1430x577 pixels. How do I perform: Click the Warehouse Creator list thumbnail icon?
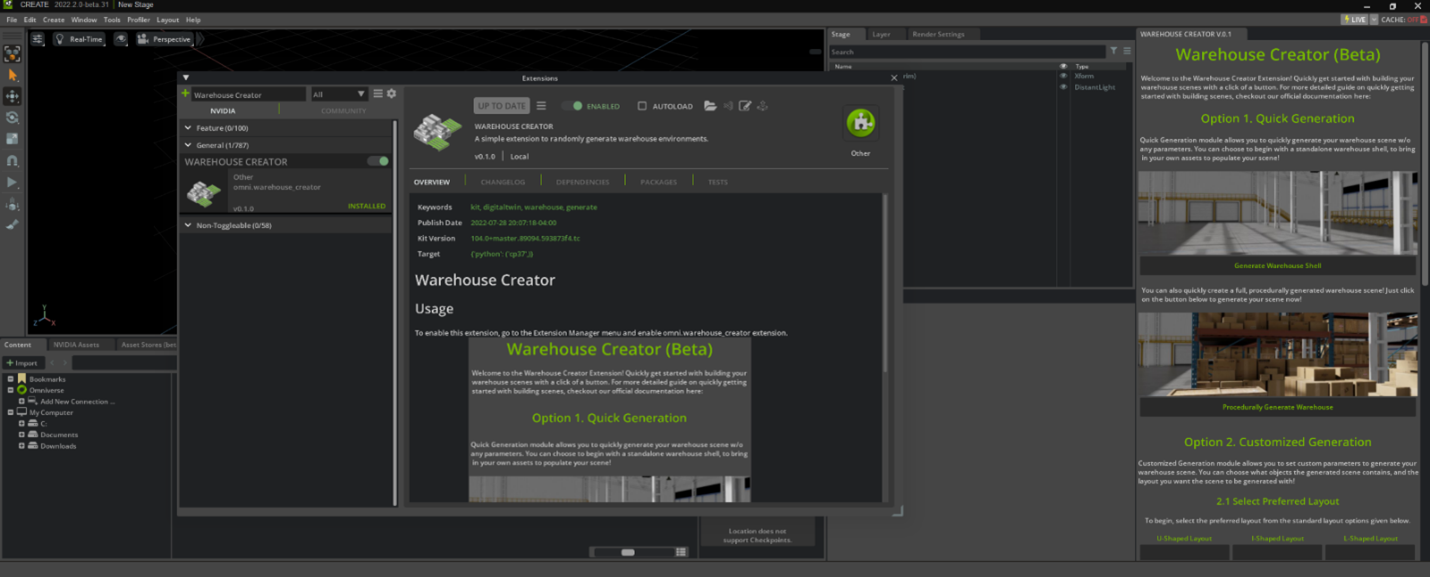click(x=204, y=193)
